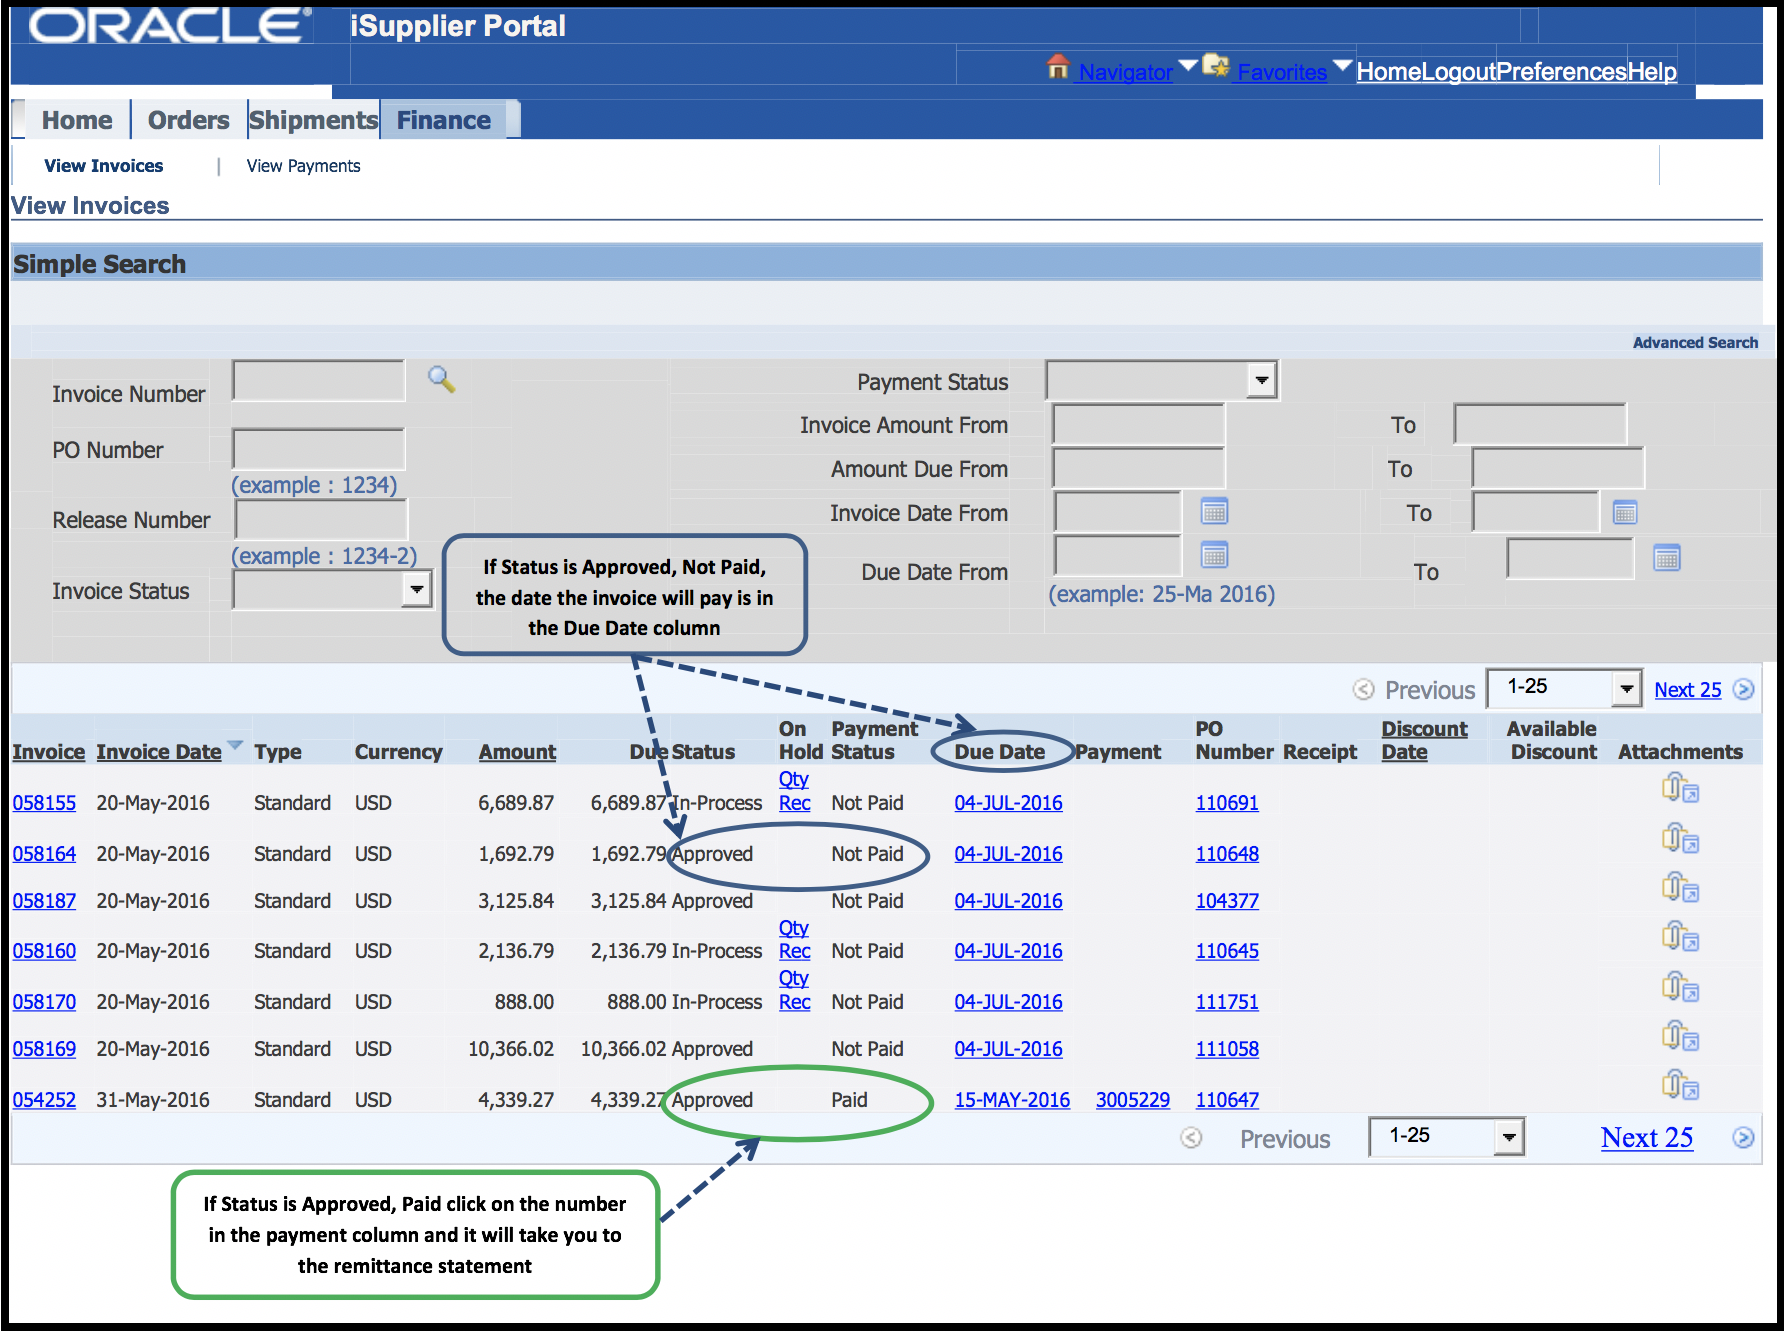This screenshot has width=1784, height=1336.
Task: Open PO number 111751 link
Action: 1227,1002
